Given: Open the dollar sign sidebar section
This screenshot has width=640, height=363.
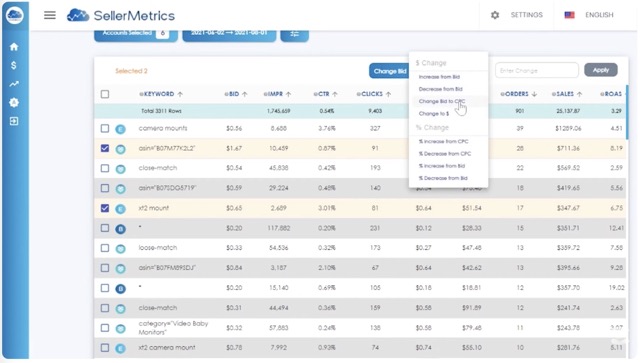Looking at the screenshot, I should (14, 65).
